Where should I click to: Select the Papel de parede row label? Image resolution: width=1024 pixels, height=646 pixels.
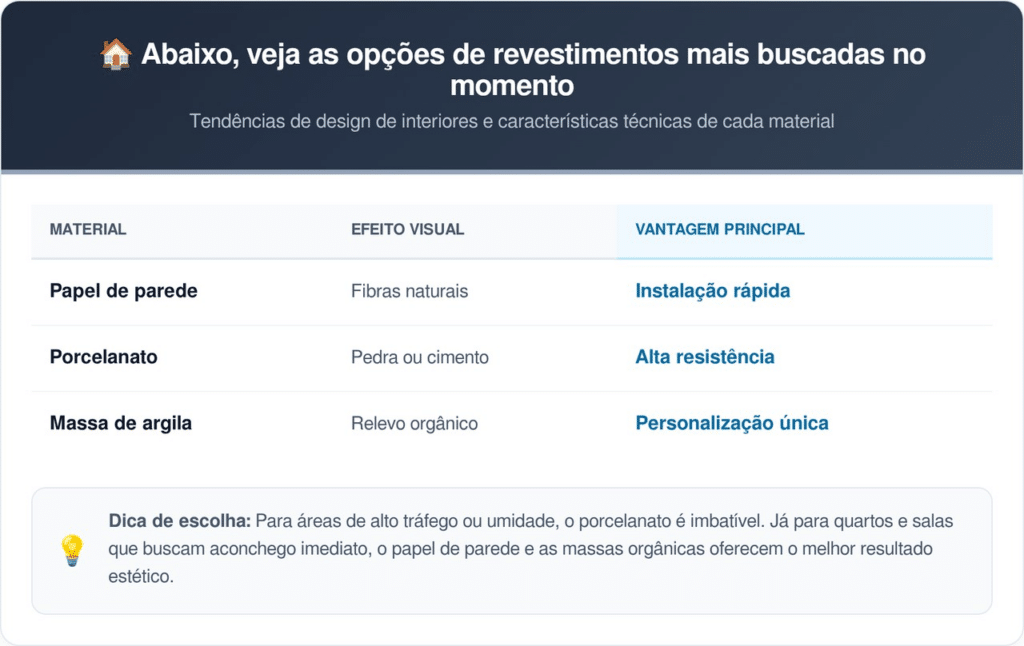point(123,291)
